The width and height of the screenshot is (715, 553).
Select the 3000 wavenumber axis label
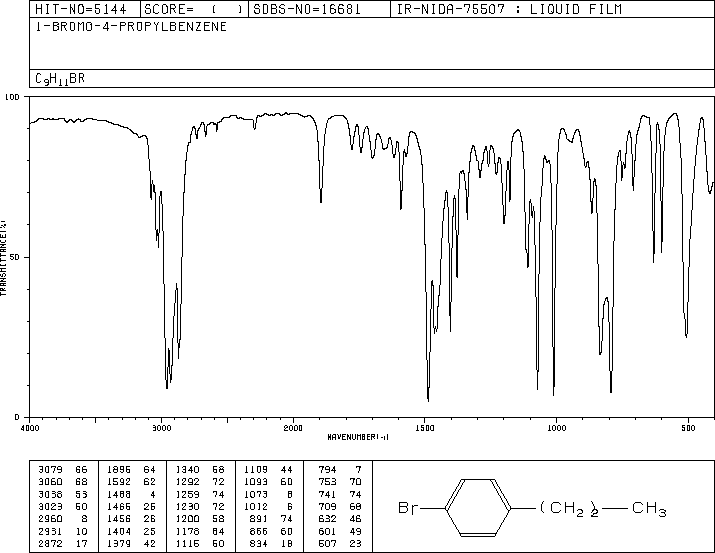click(161, 428)
